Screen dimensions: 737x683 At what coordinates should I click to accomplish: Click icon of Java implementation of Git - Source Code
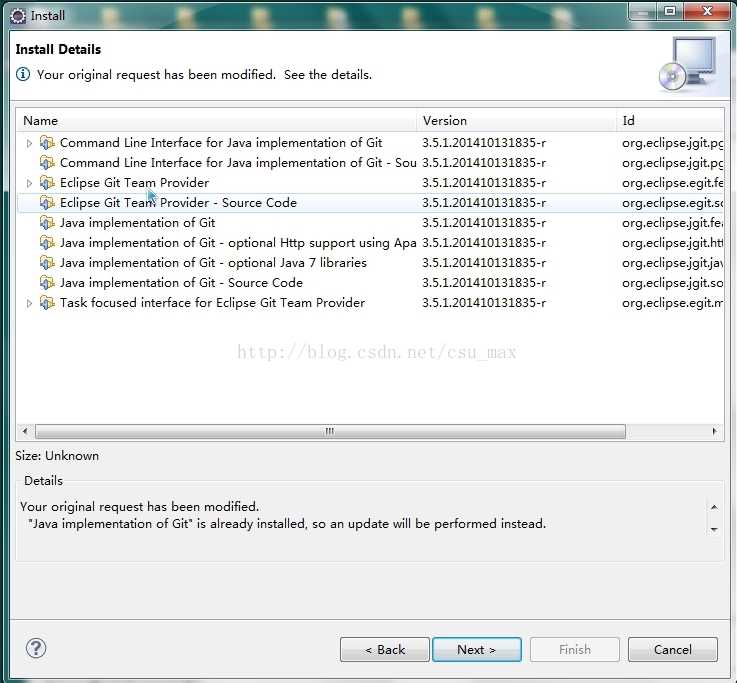coord(47,283)
